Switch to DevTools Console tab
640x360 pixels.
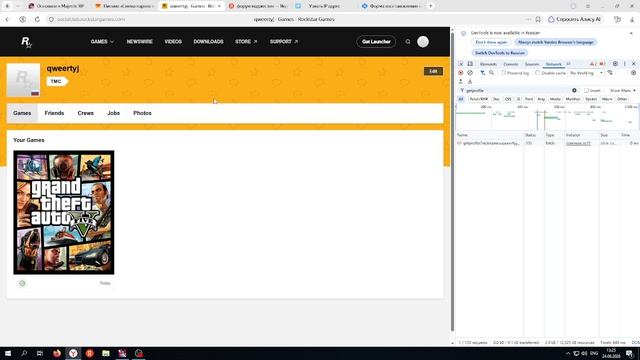[511, 64]
